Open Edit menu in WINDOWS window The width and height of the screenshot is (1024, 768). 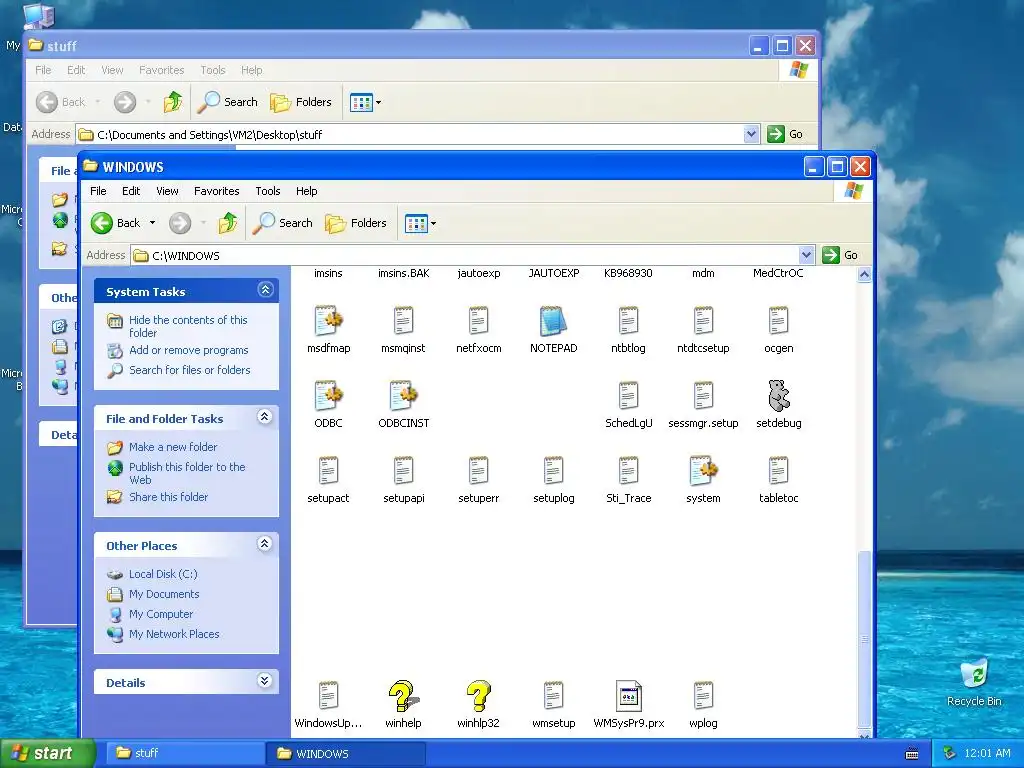[x=131, y=191]
